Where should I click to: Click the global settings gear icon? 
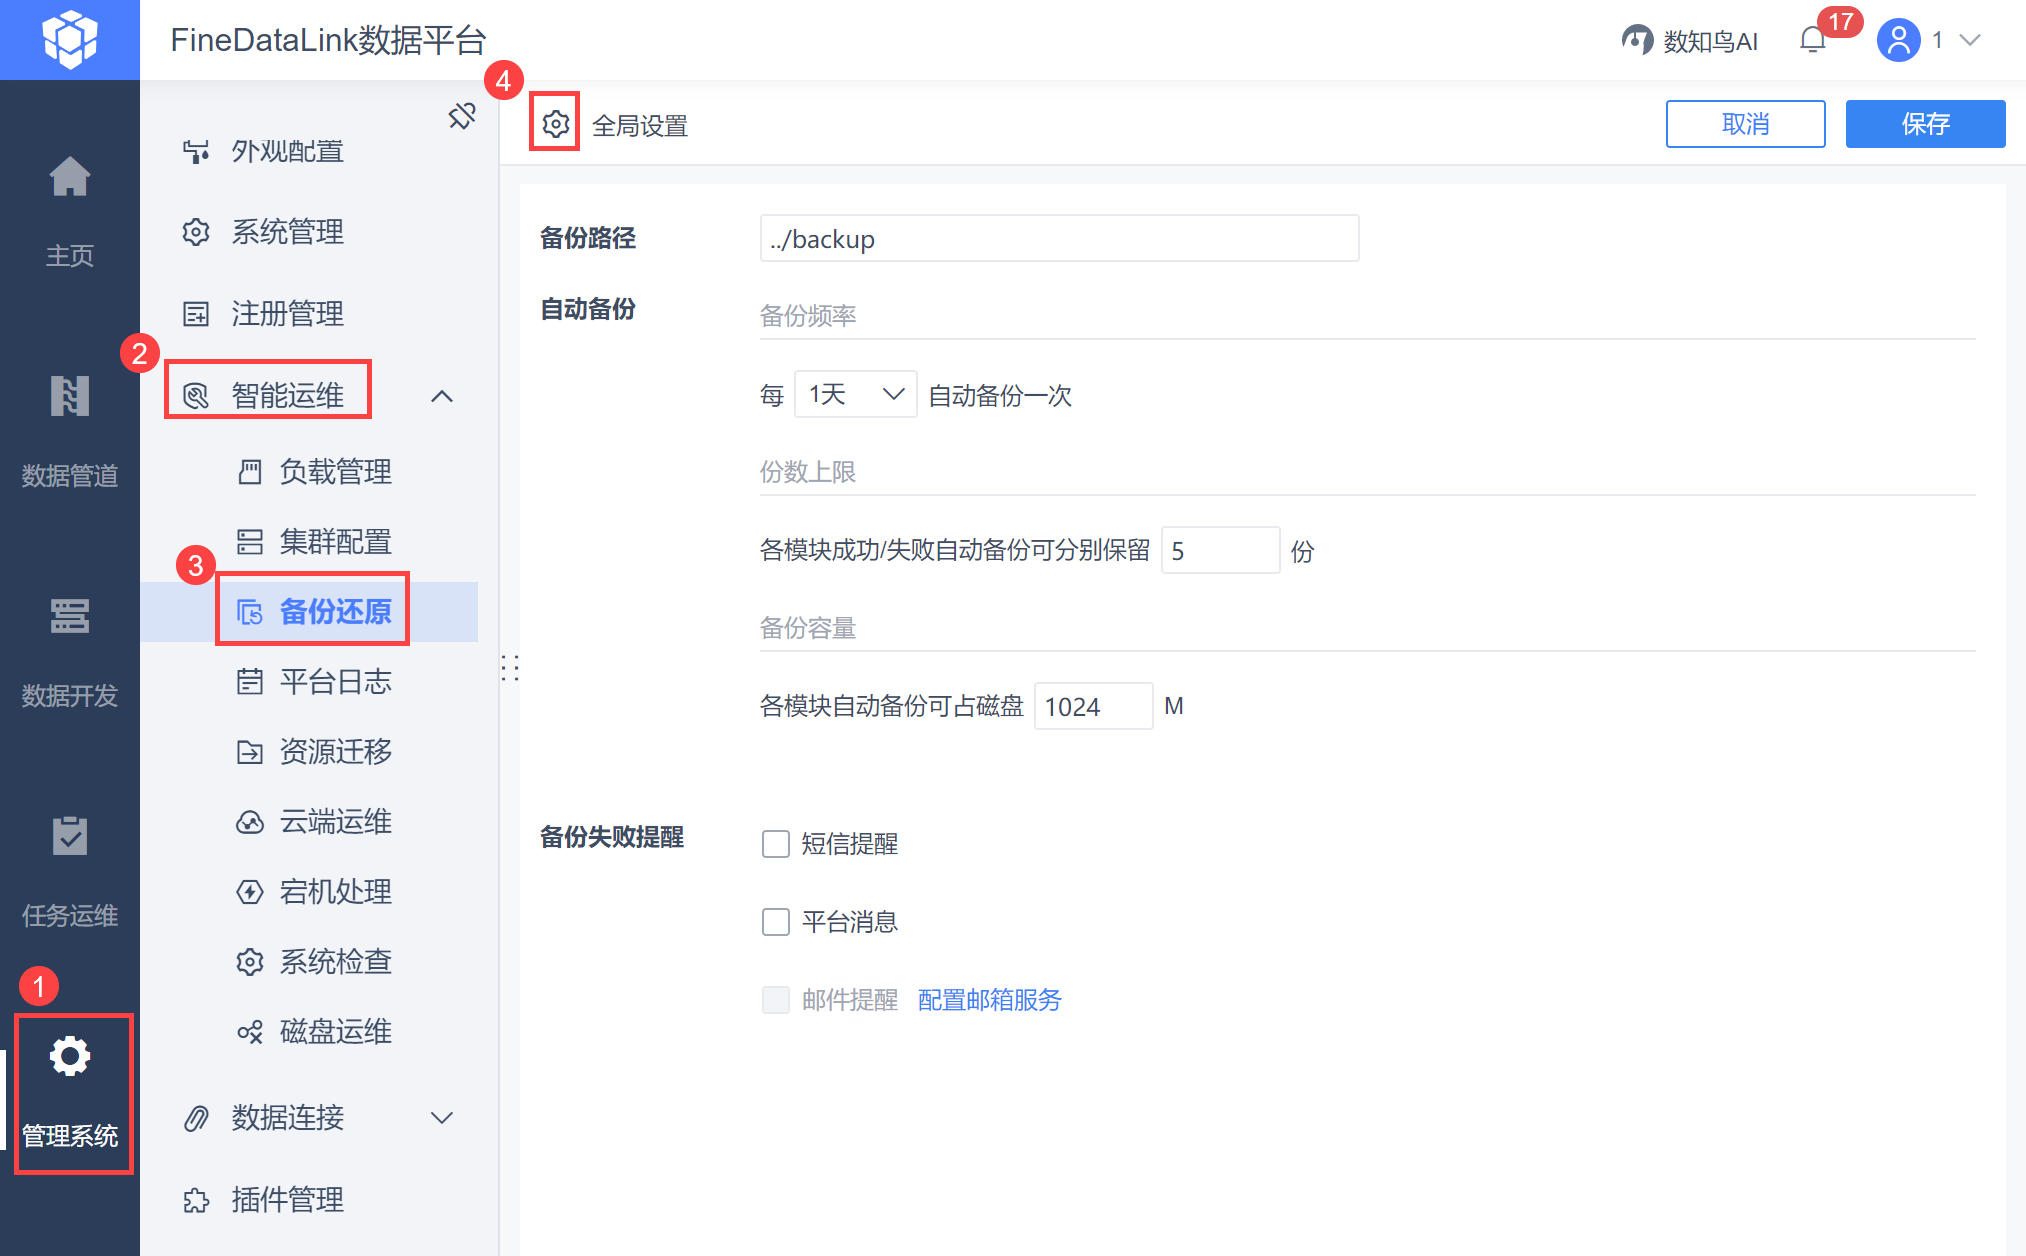click(x=555, y=124)
